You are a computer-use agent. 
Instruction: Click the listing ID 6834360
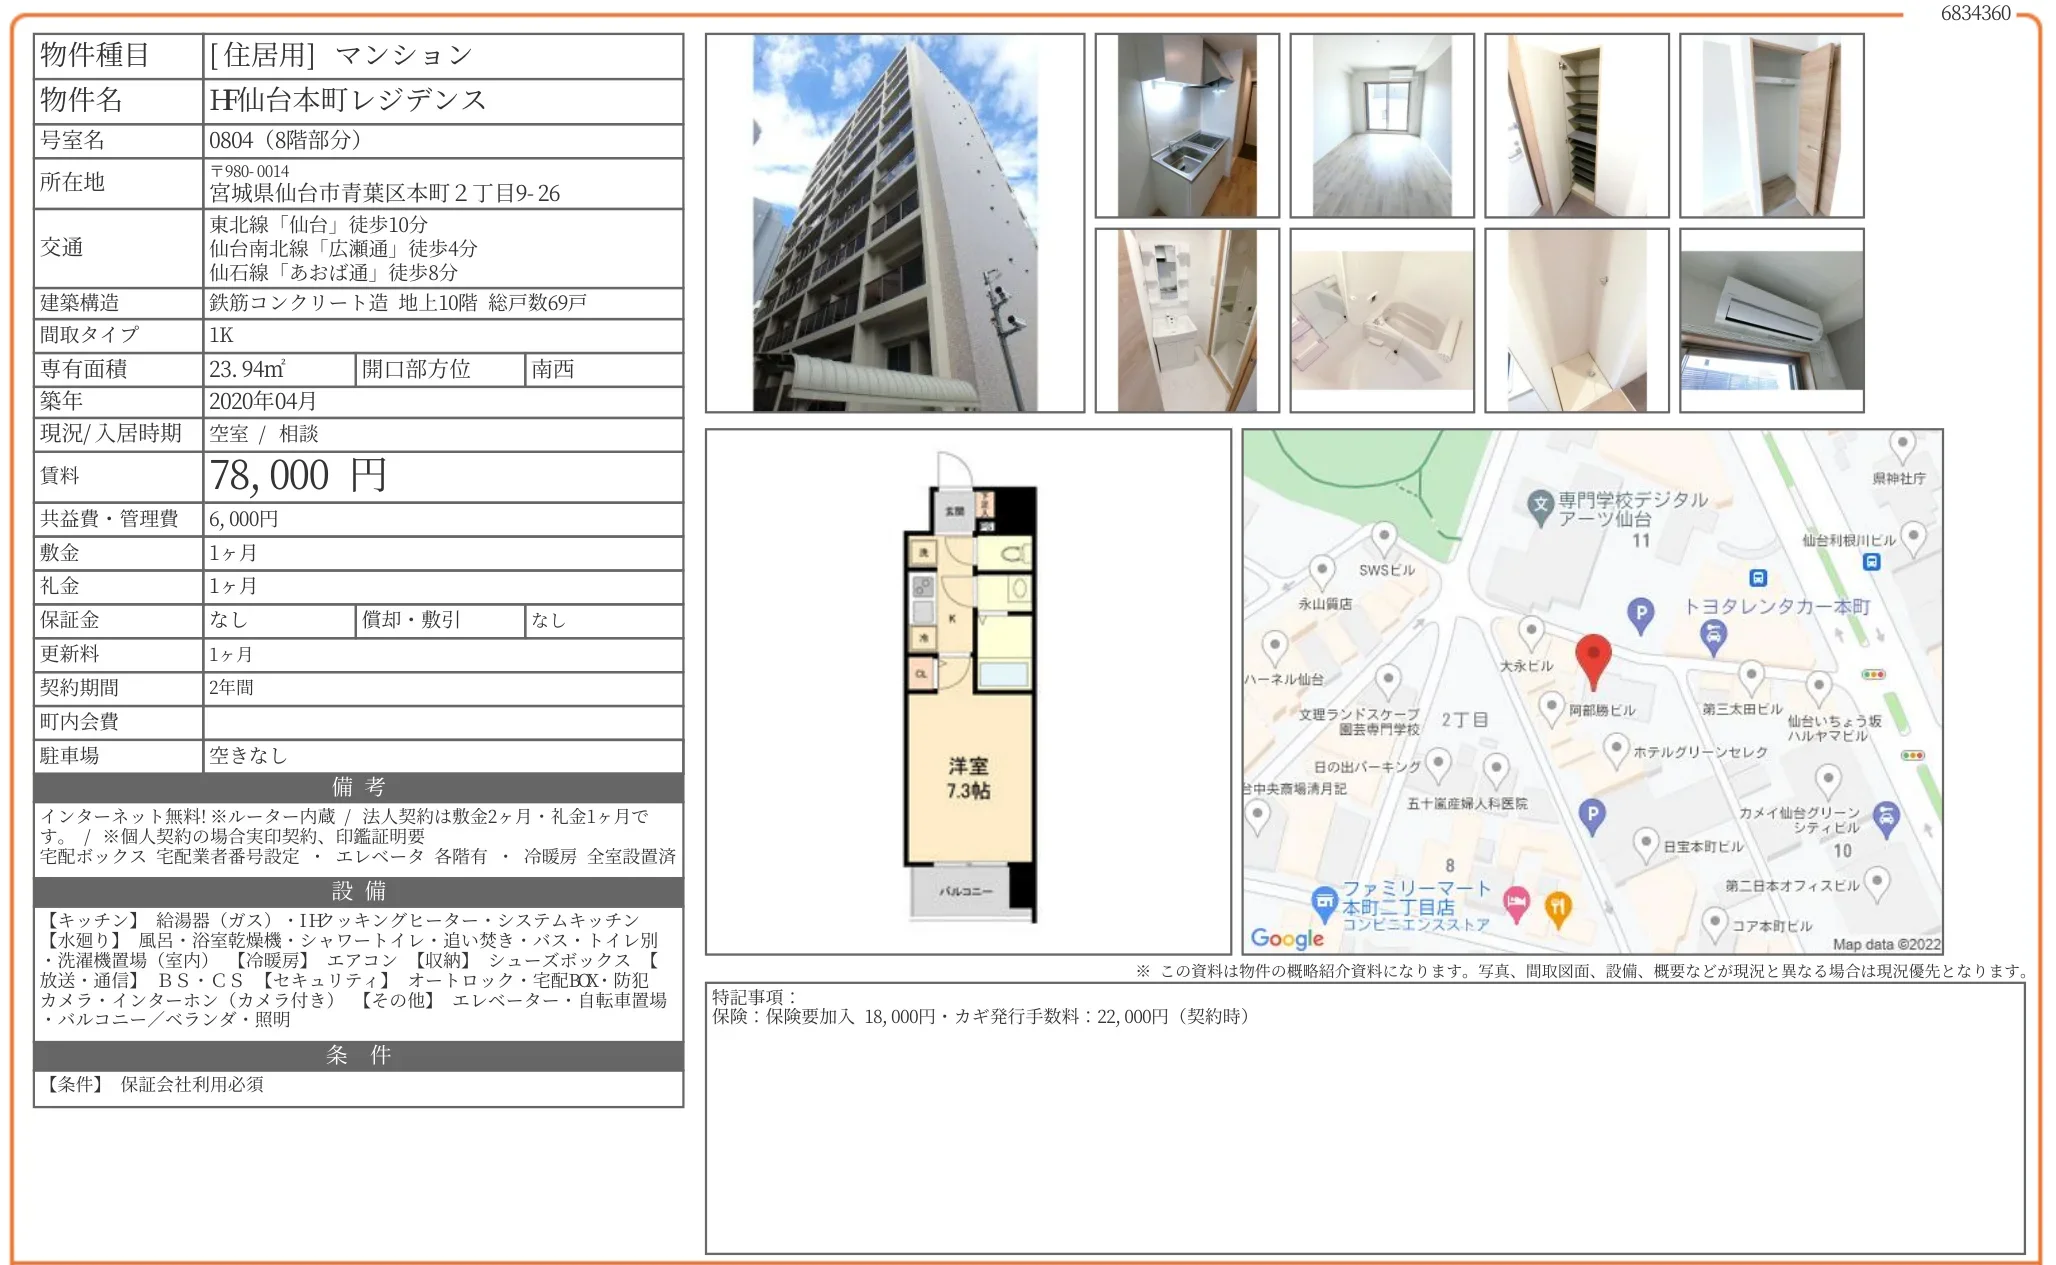(1976, 13)
